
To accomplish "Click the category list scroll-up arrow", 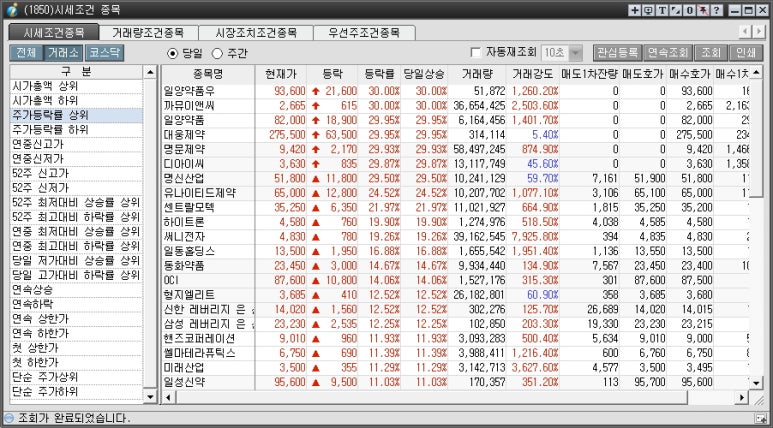I will tap(150, 72).
